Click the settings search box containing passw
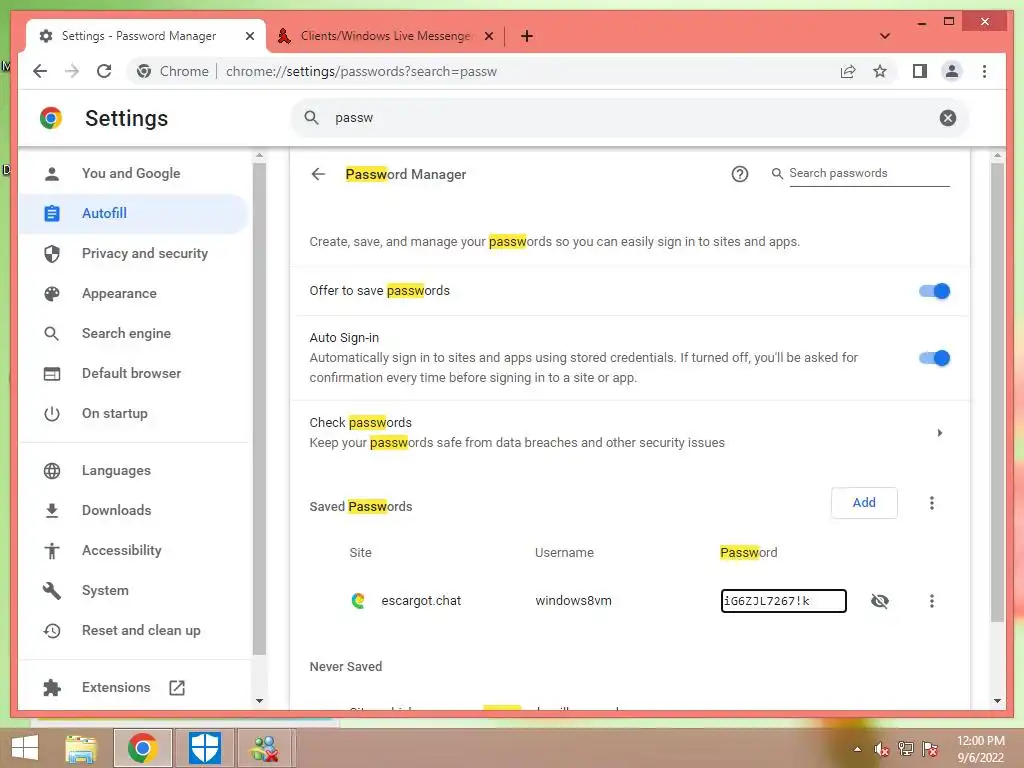The width and height of the screenshot is (1024, 768). pyautogui.click(x=629, y=118)
